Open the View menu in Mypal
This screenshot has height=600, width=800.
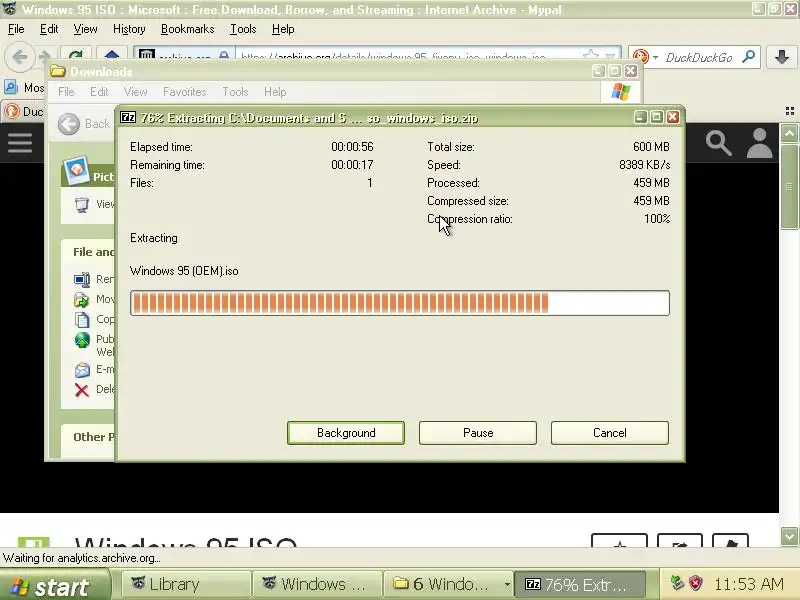(85, 29)
